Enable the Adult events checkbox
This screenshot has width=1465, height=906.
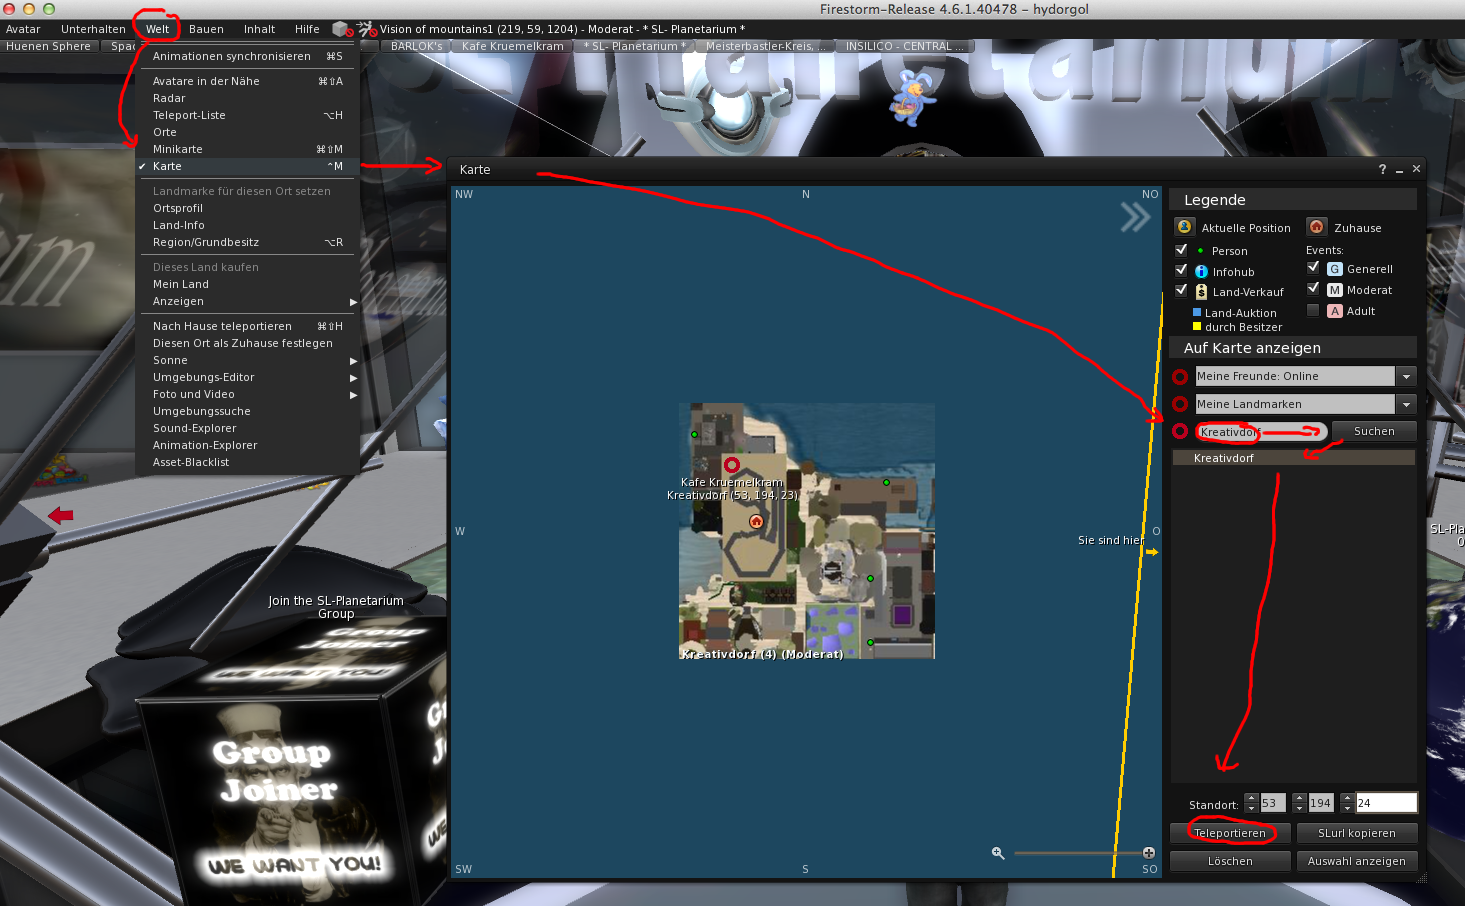[x=1313, y=311]
